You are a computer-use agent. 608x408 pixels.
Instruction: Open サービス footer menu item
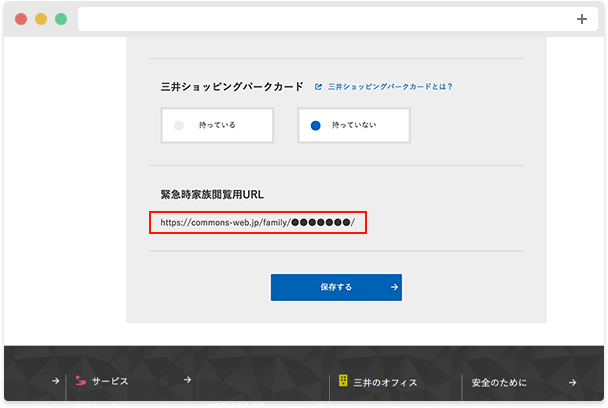[110, 382]
